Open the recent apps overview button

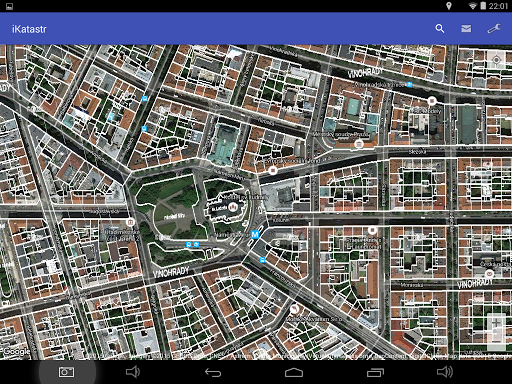375,372
